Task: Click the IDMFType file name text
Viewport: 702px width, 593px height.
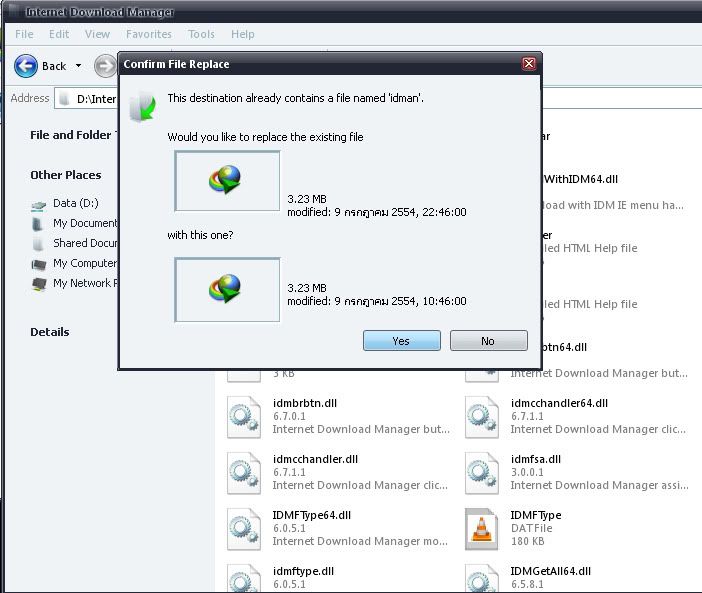Action: point(536,515)
